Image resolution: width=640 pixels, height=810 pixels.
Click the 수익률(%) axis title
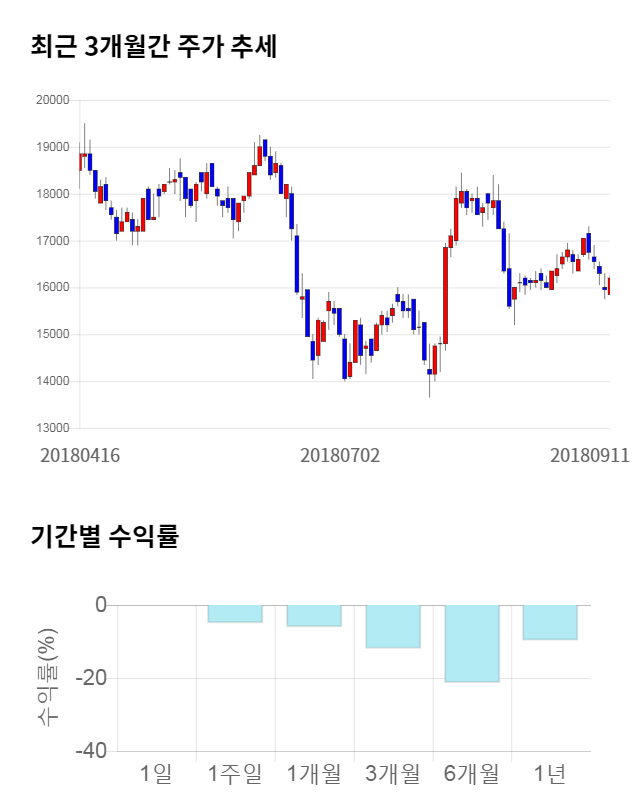(47, 678)
